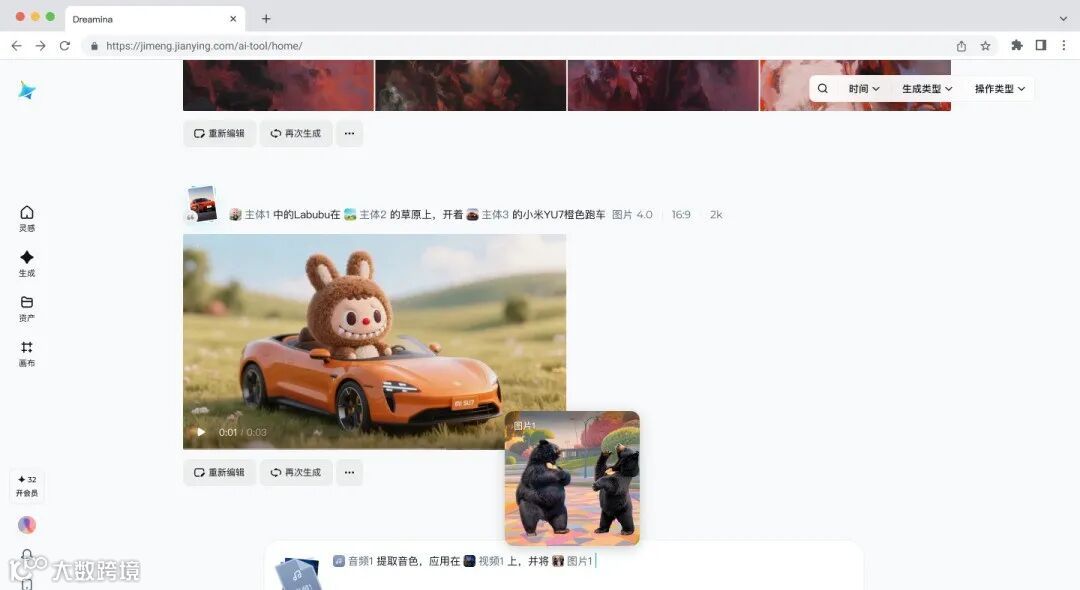Open the browser three-dot menu
The height and width of the screenshot is (590, 1080).
(x=1064, y=45)
